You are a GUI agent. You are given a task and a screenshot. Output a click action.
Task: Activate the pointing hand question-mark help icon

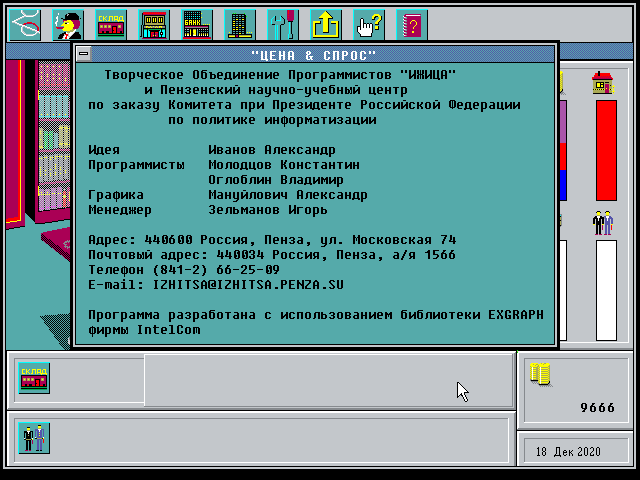369,25
